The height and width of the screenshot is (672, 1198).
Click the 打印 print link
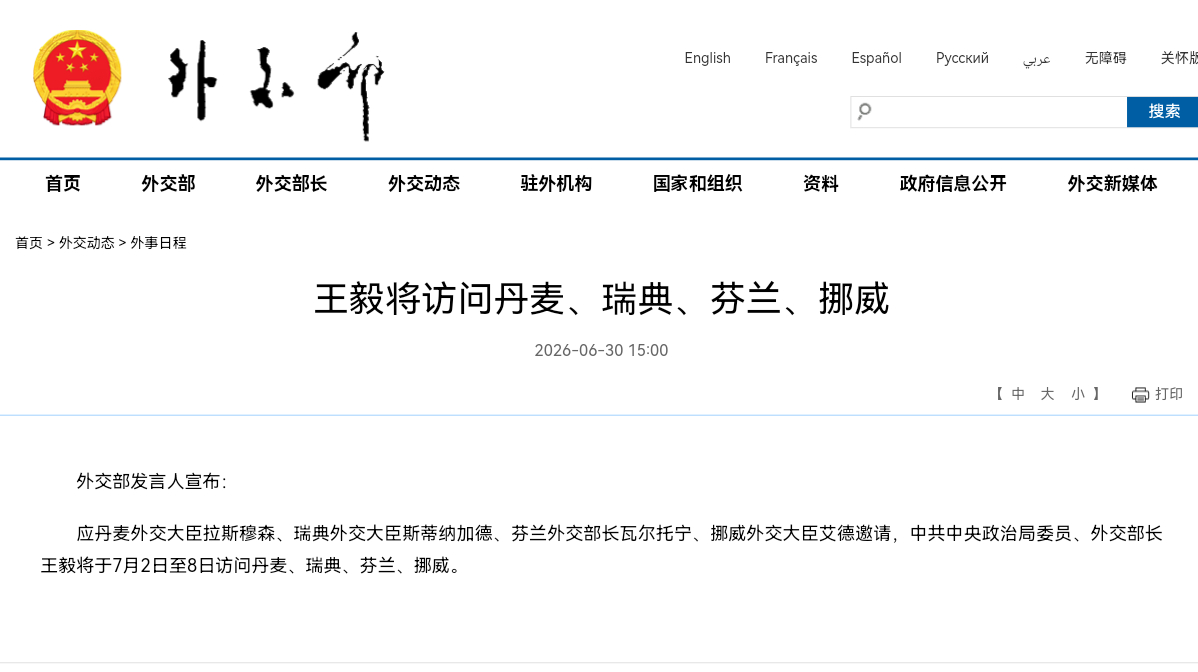1169,394
